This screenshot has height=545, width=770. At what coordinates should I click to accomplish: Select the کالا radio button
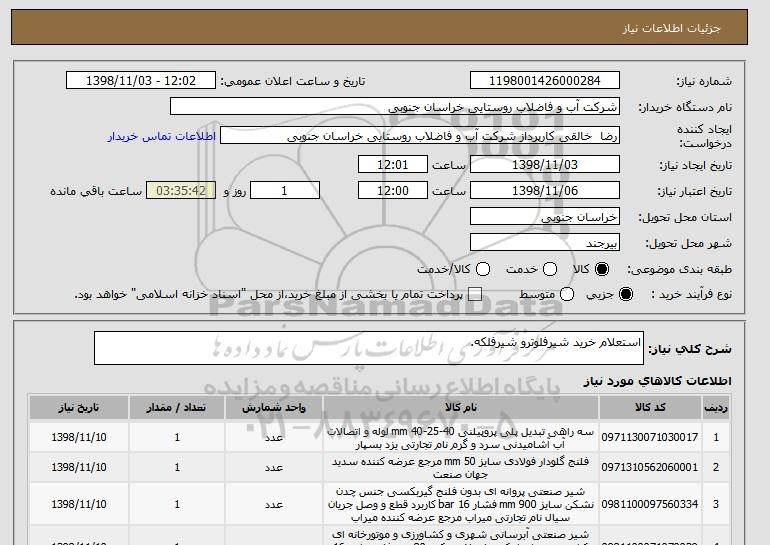tap(602, 269)
